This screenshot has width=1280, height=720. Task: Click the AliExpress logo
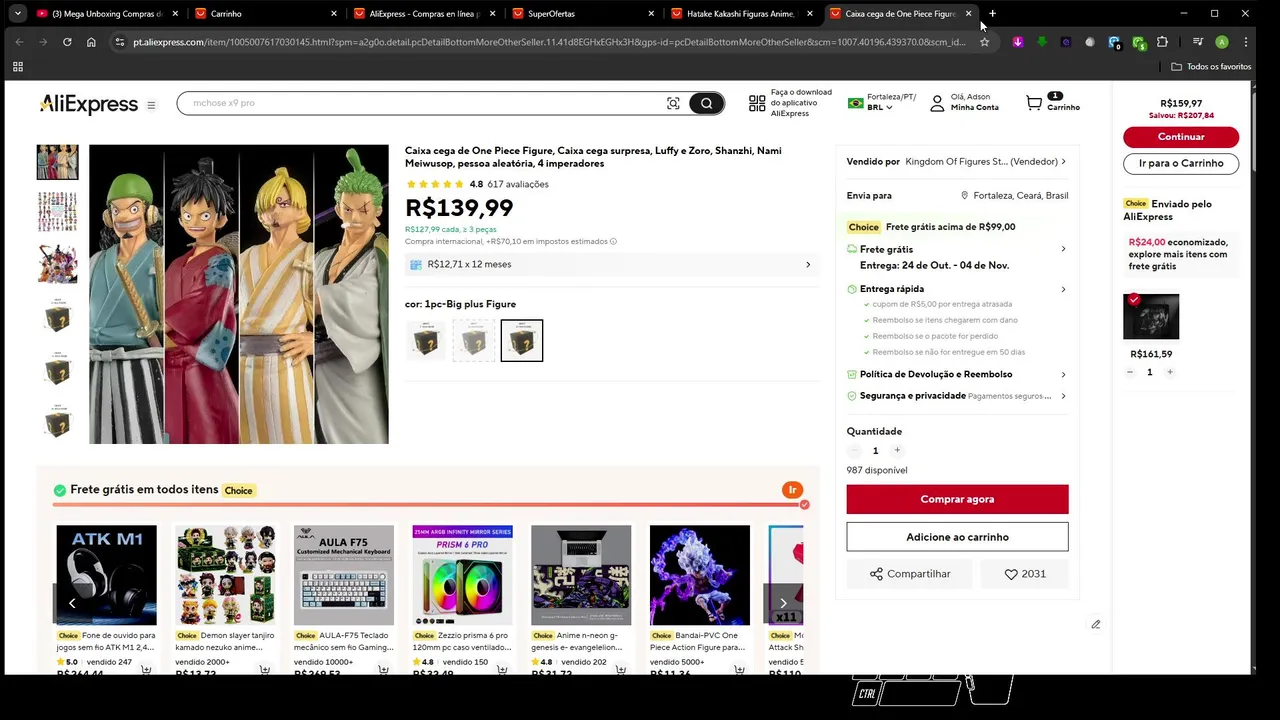[x=88, y=104]
